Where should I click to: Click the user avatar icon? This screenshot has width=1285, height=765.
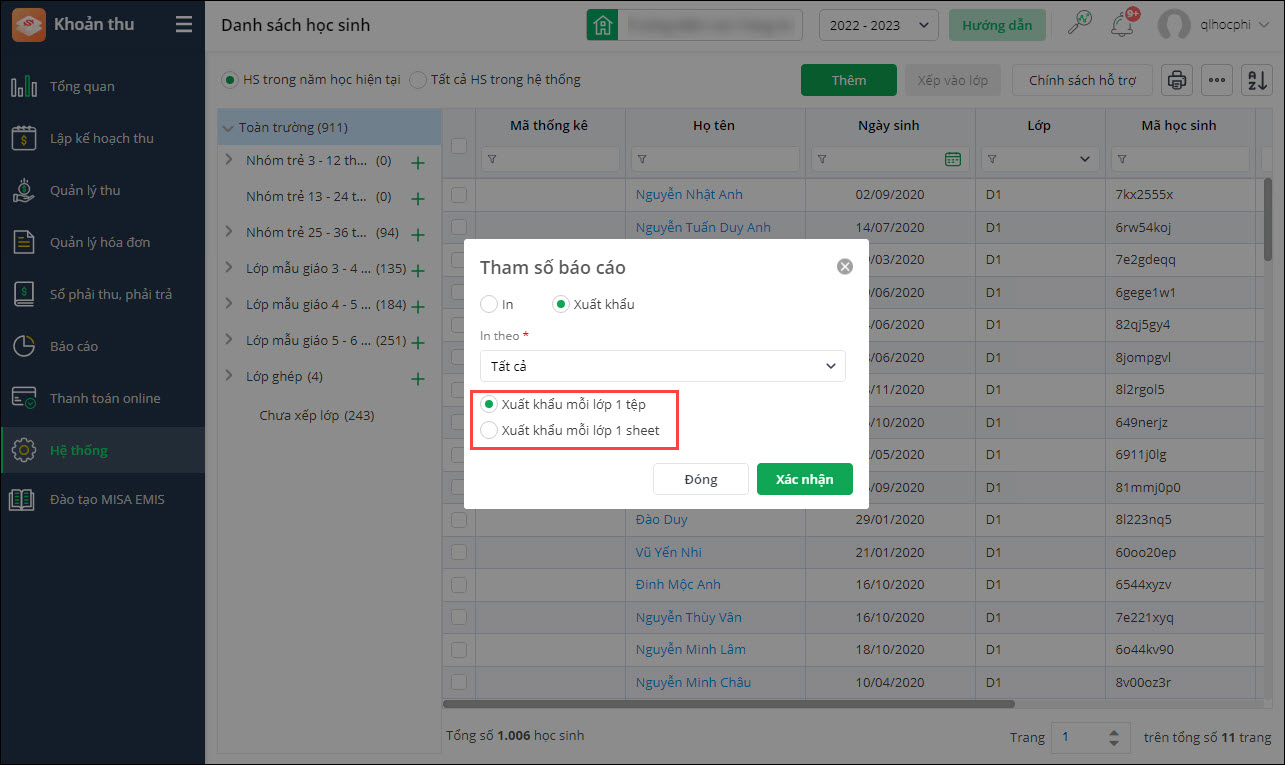tap(1174, 25)
